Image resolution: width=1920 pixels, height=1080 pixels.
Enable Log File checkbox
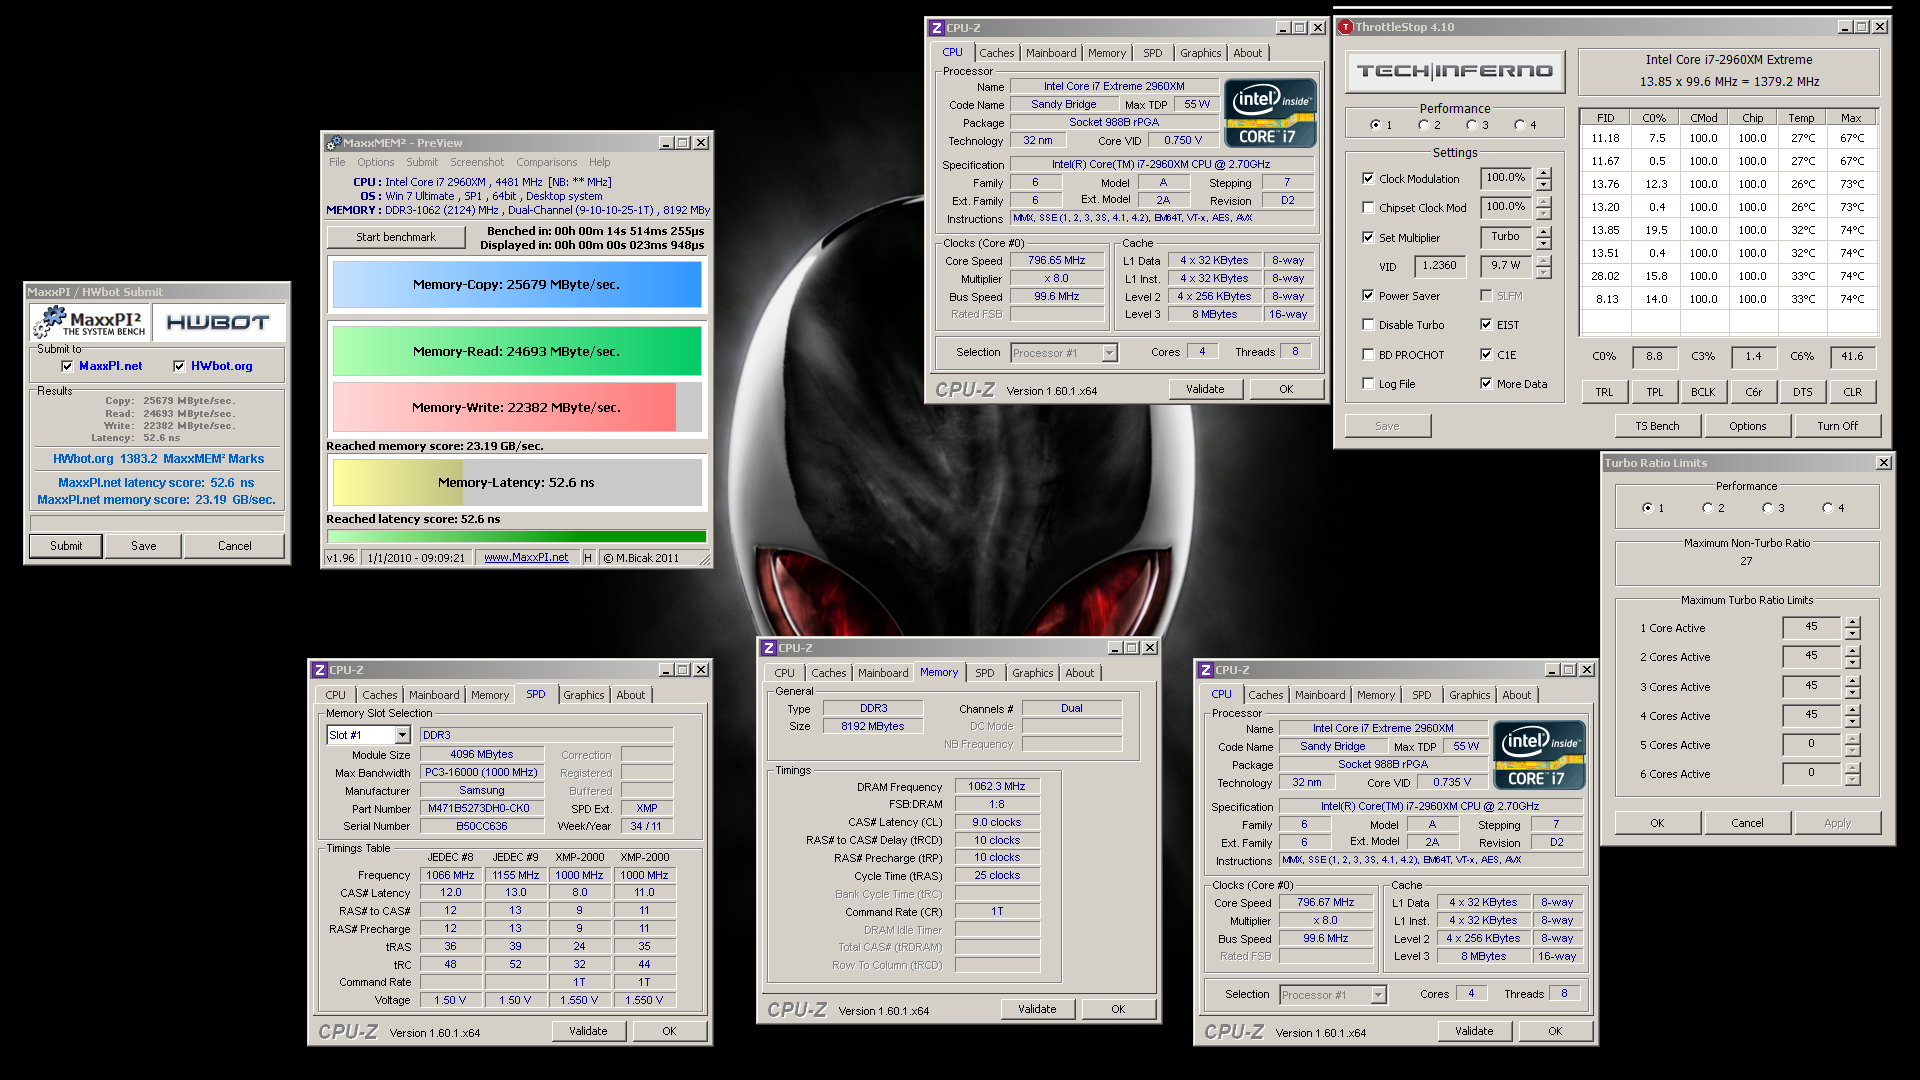pyautogui.click(x=1368, y=384)
